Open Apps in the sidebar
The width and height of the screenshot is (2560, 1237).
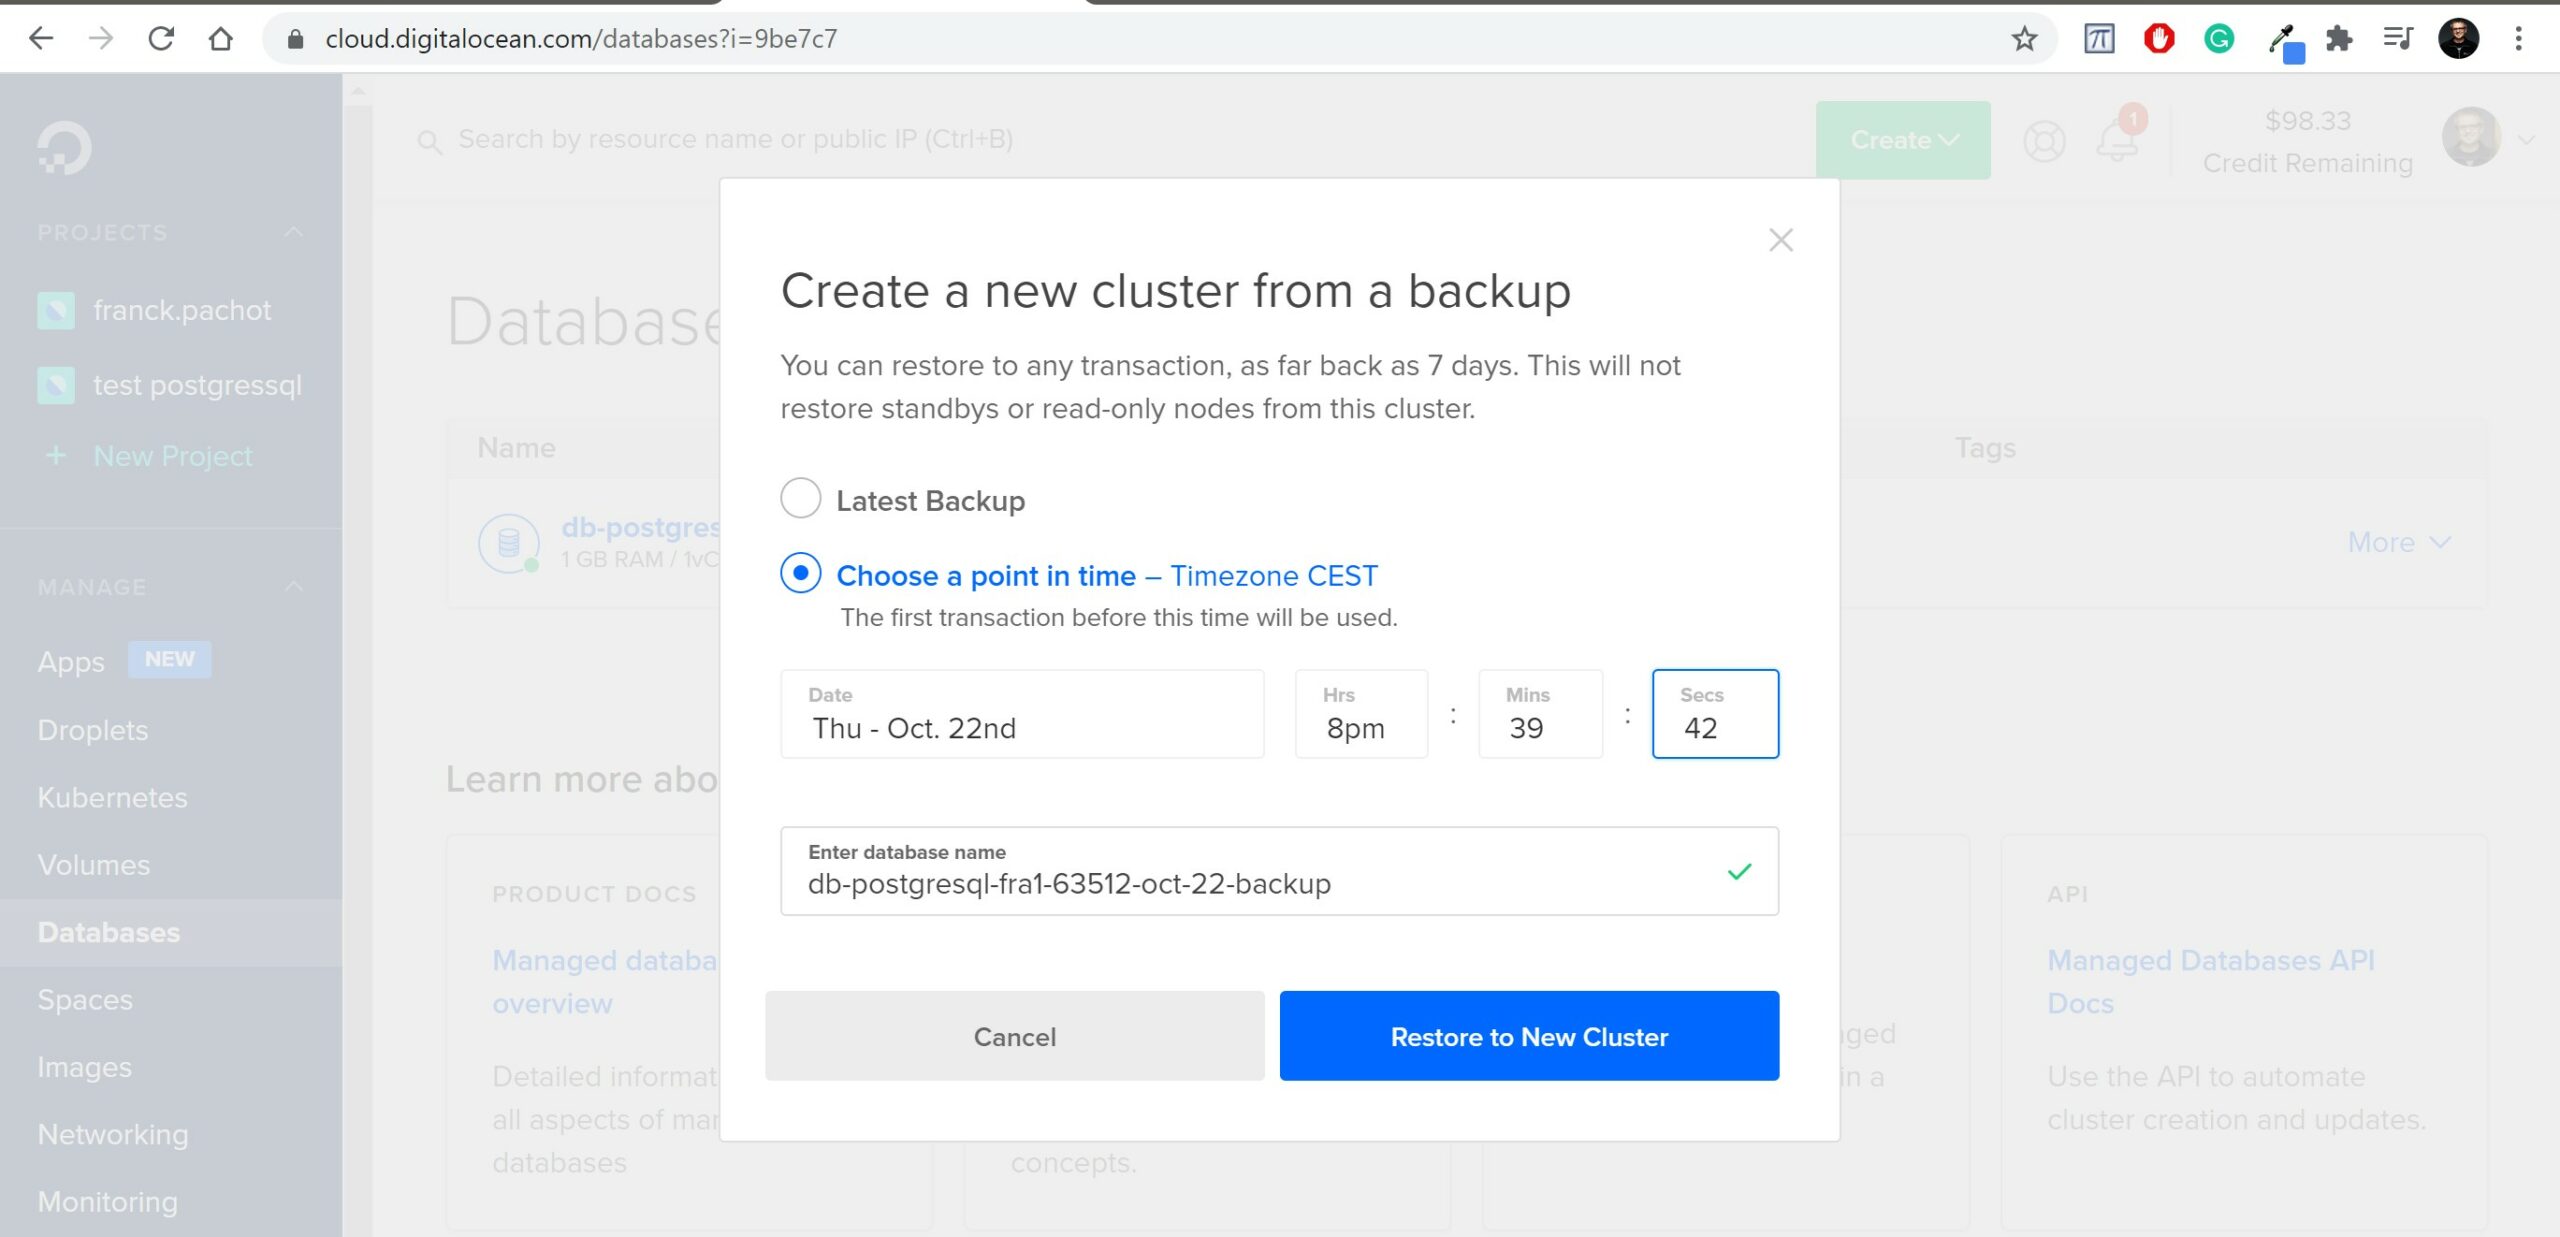(x=70, y=661)
